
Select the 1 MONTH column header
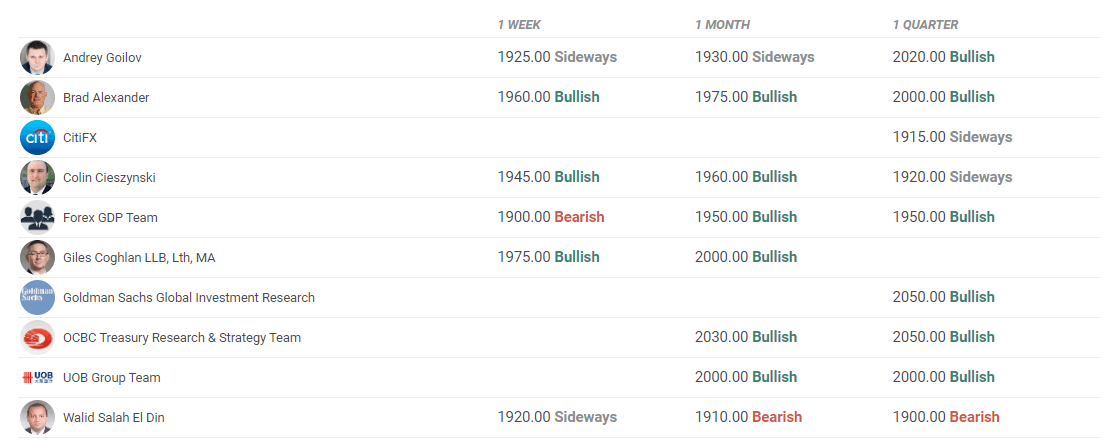[x=722, y=25]
